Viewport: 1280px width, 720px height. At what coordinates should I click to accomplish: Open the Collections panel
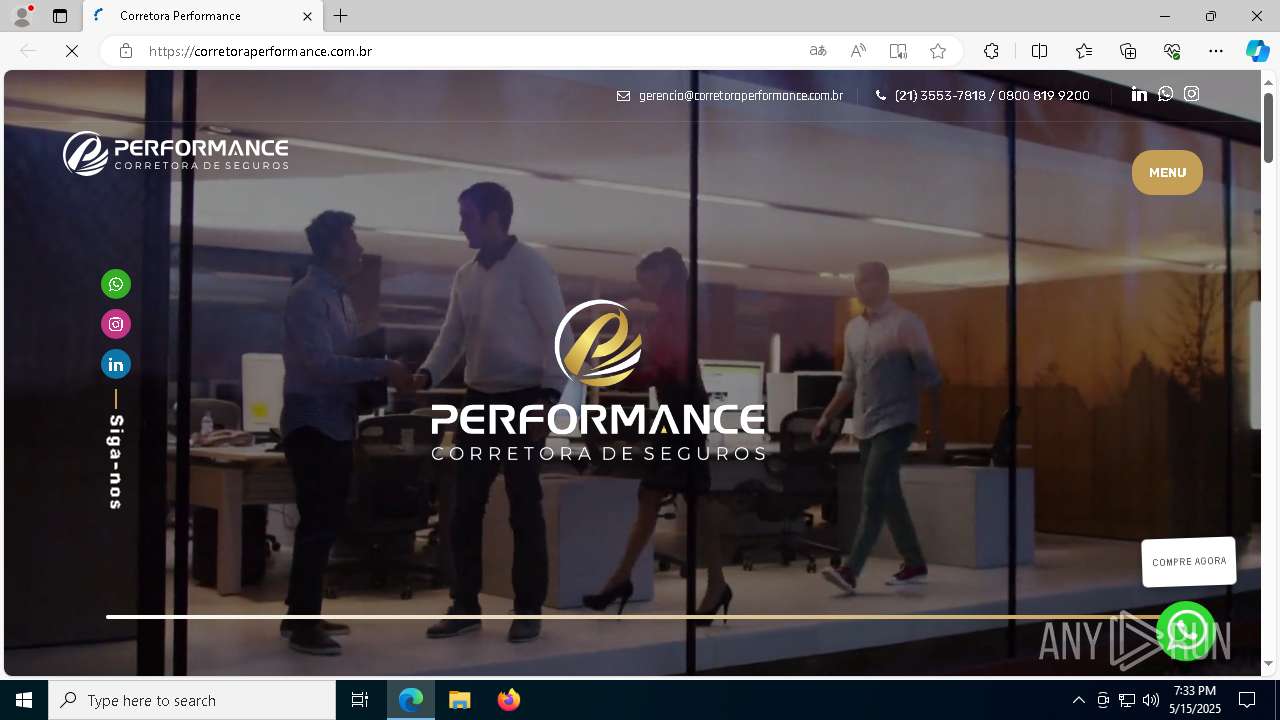point(1128,51)
